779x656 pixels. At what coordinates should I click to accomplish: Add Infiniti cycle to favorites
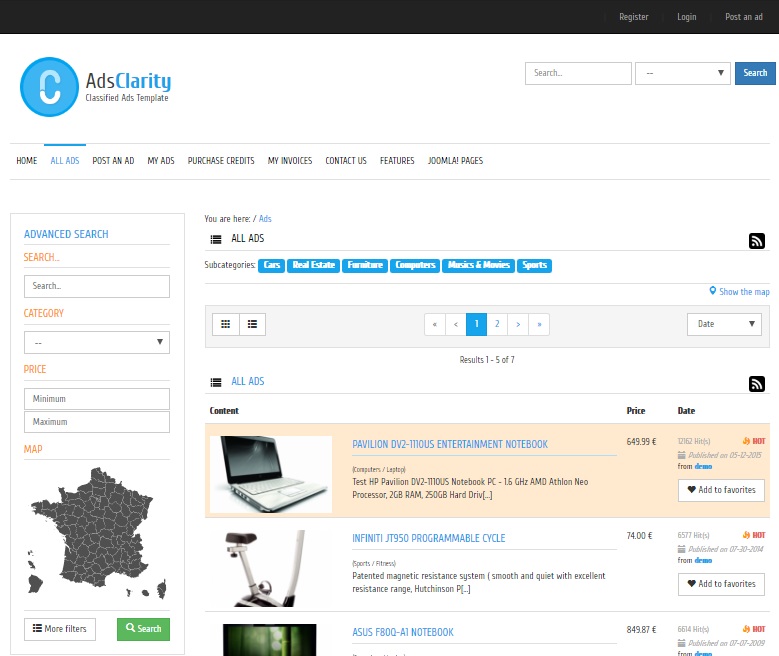coord(721,584)
